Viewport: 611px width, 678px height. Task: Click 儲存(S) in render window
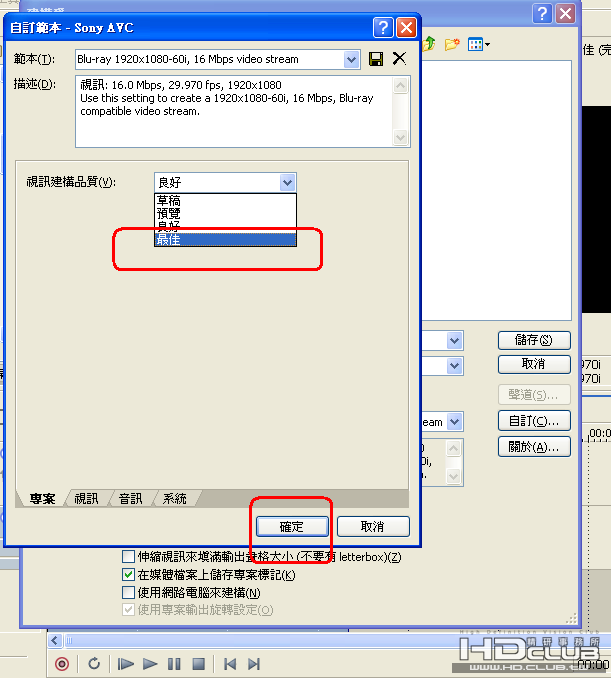pyautogui.click(x=534, y=340)
